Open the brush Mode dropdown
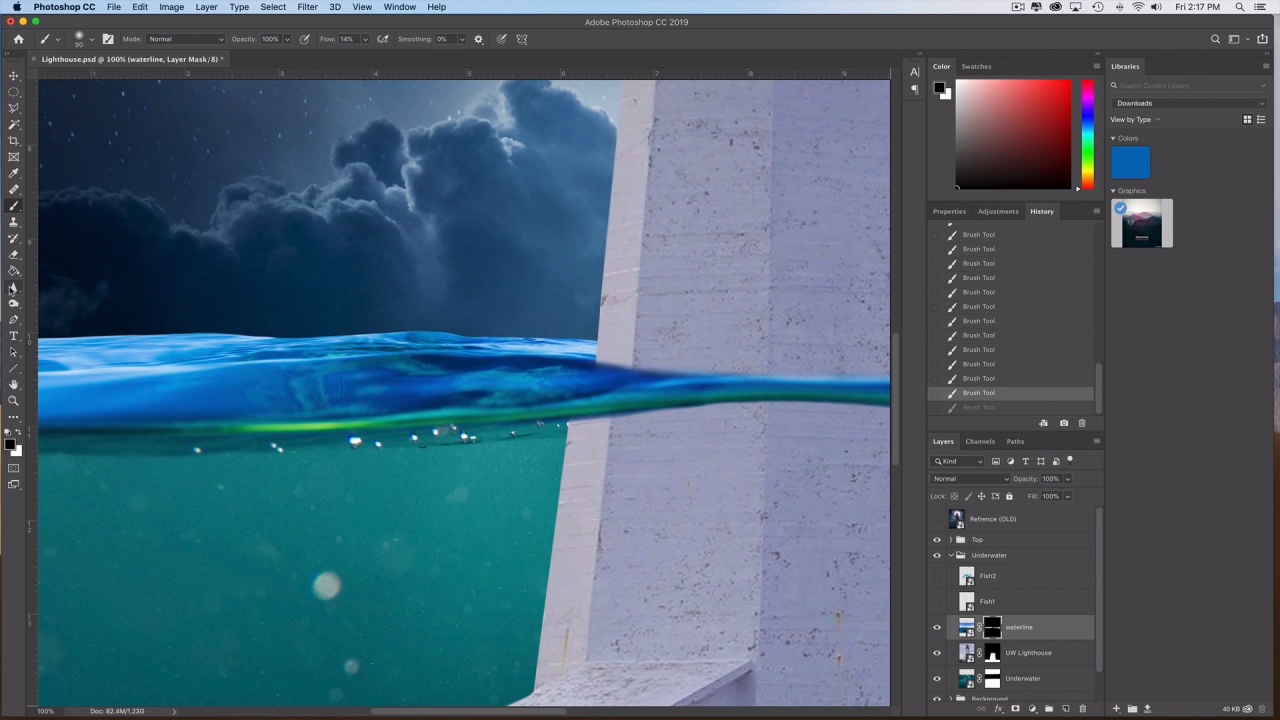 pyautogui.click(x=186, y=39)
